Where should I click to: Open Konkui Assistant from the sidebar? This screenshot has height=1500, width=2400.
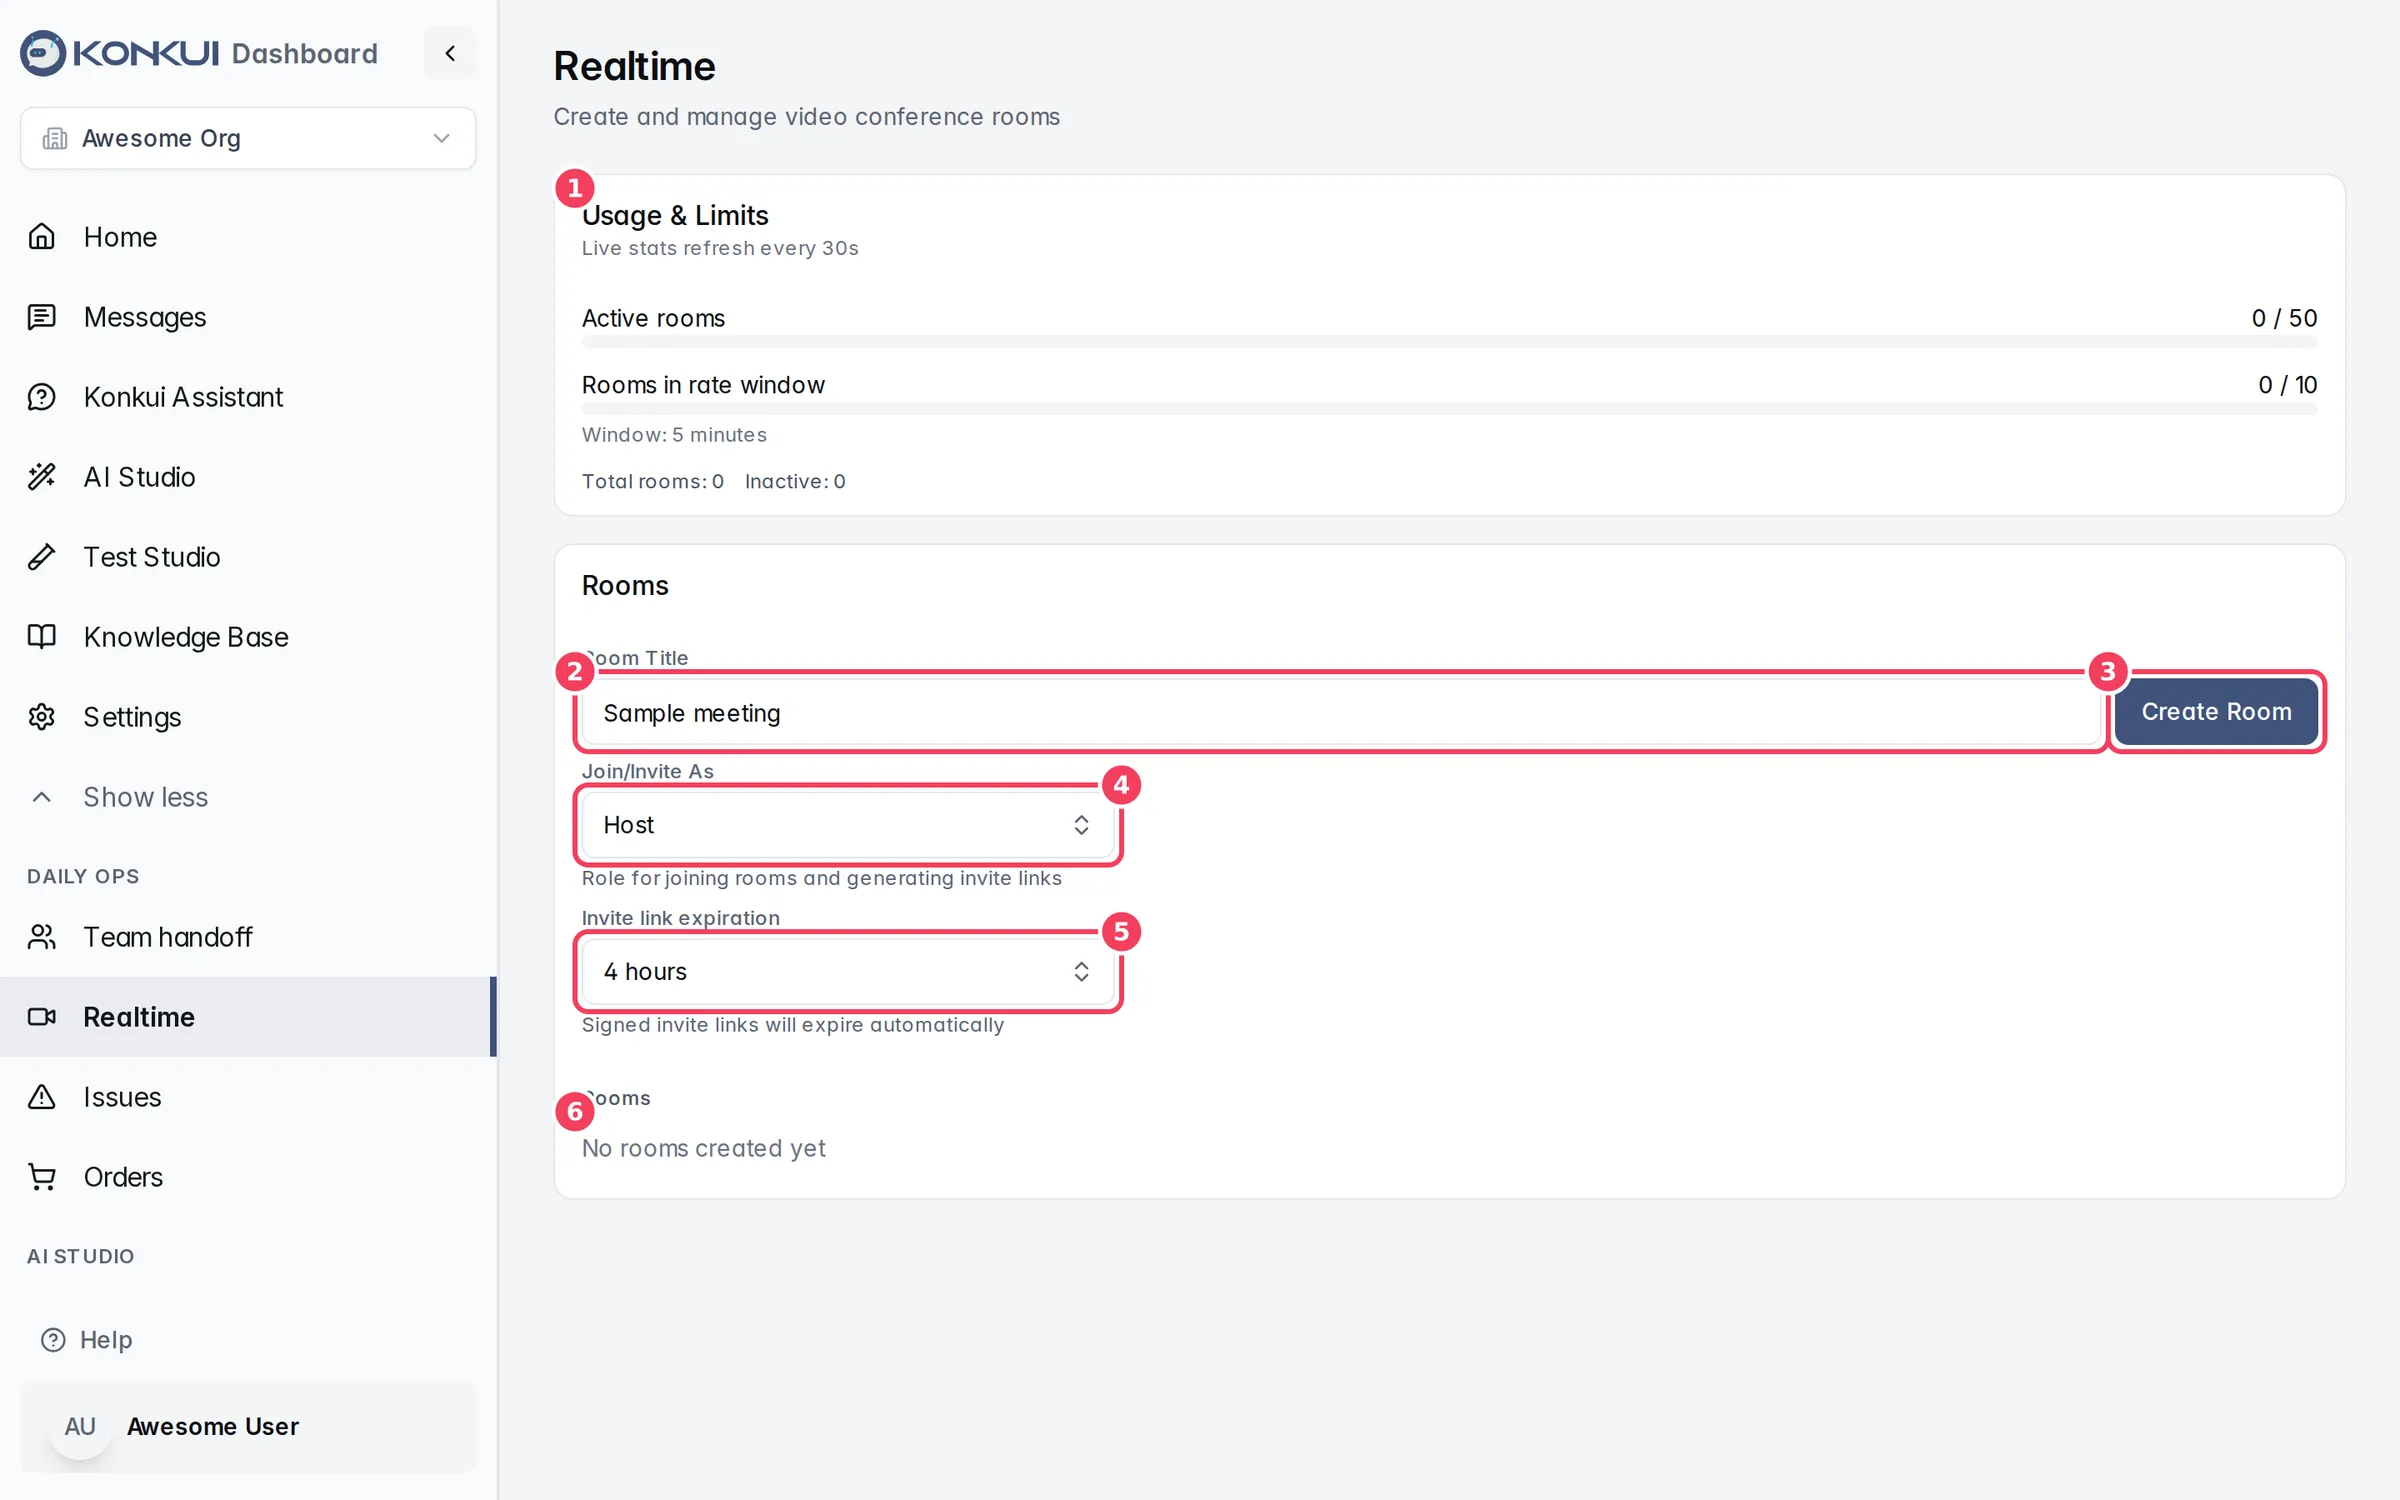coord(248,397)
